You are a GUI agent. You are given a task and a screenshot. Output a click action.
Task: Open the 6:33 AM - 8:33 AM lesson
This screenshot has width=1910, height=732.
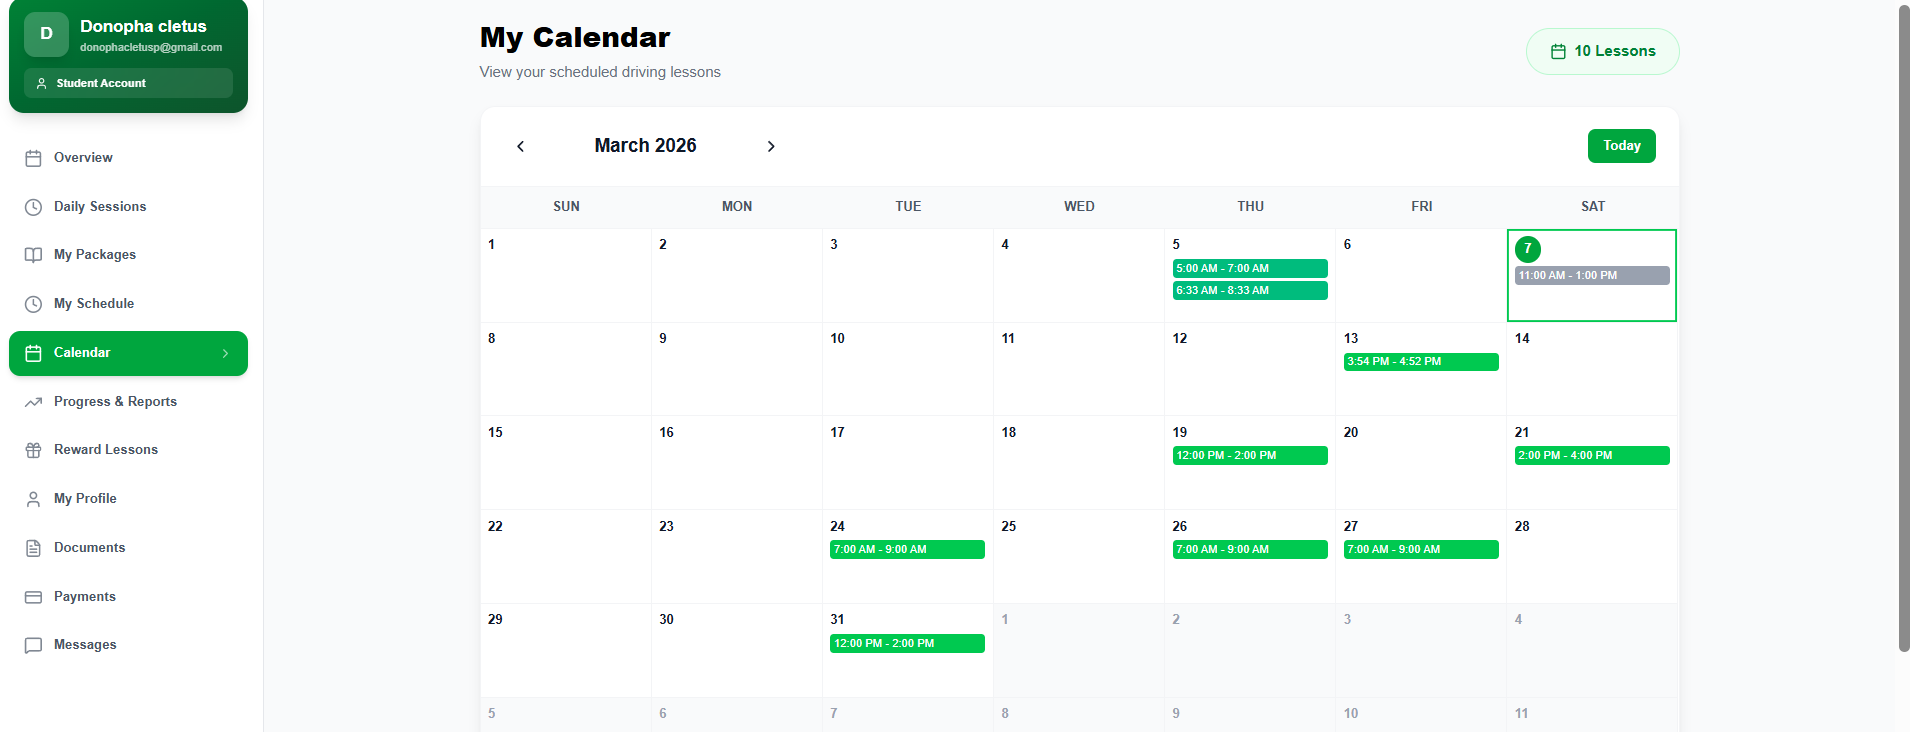(x=1249, y=290)
